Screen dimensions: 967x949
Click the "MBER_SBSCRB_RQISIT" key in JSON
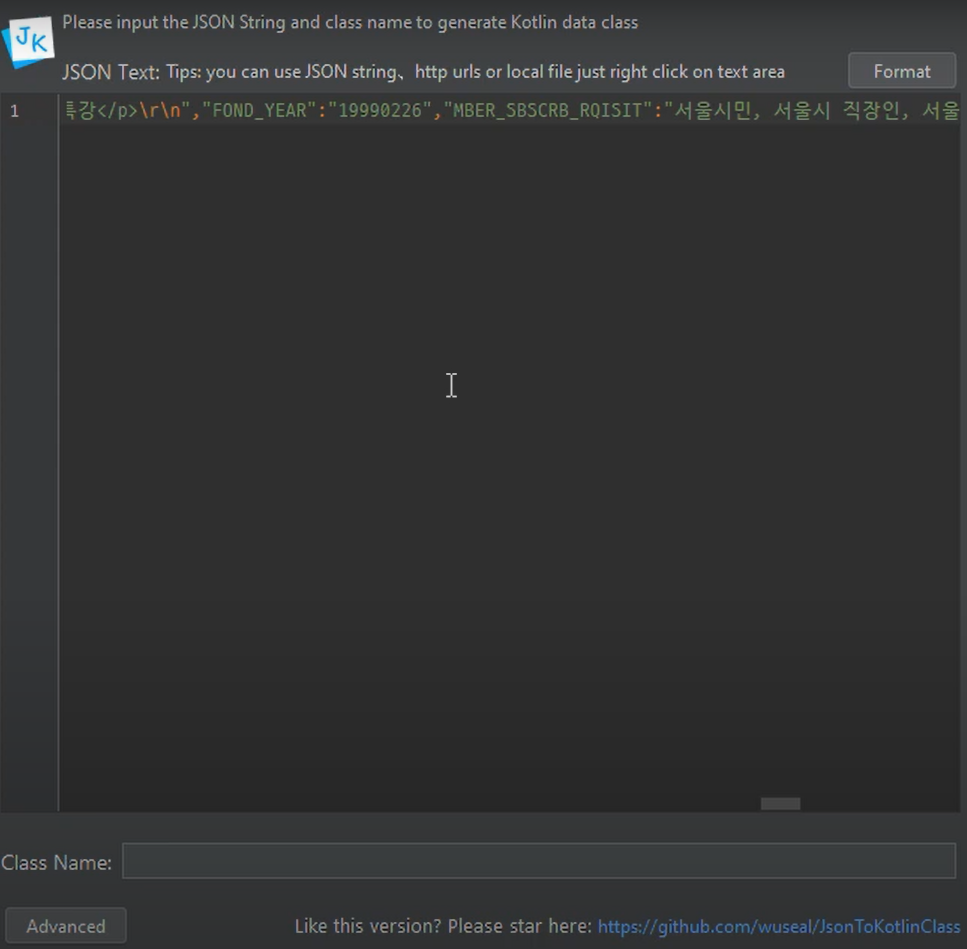click(548, 110)
